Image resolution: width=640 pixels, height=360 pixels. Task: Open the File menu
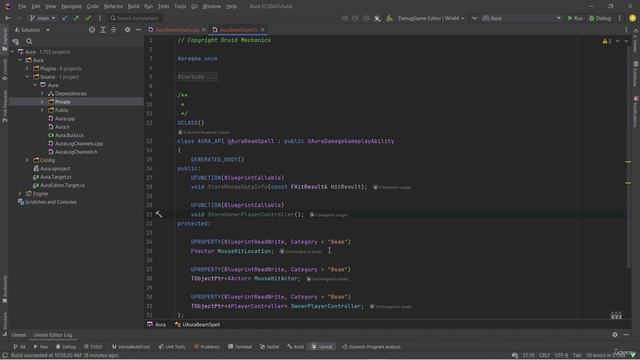coord(22,7)
